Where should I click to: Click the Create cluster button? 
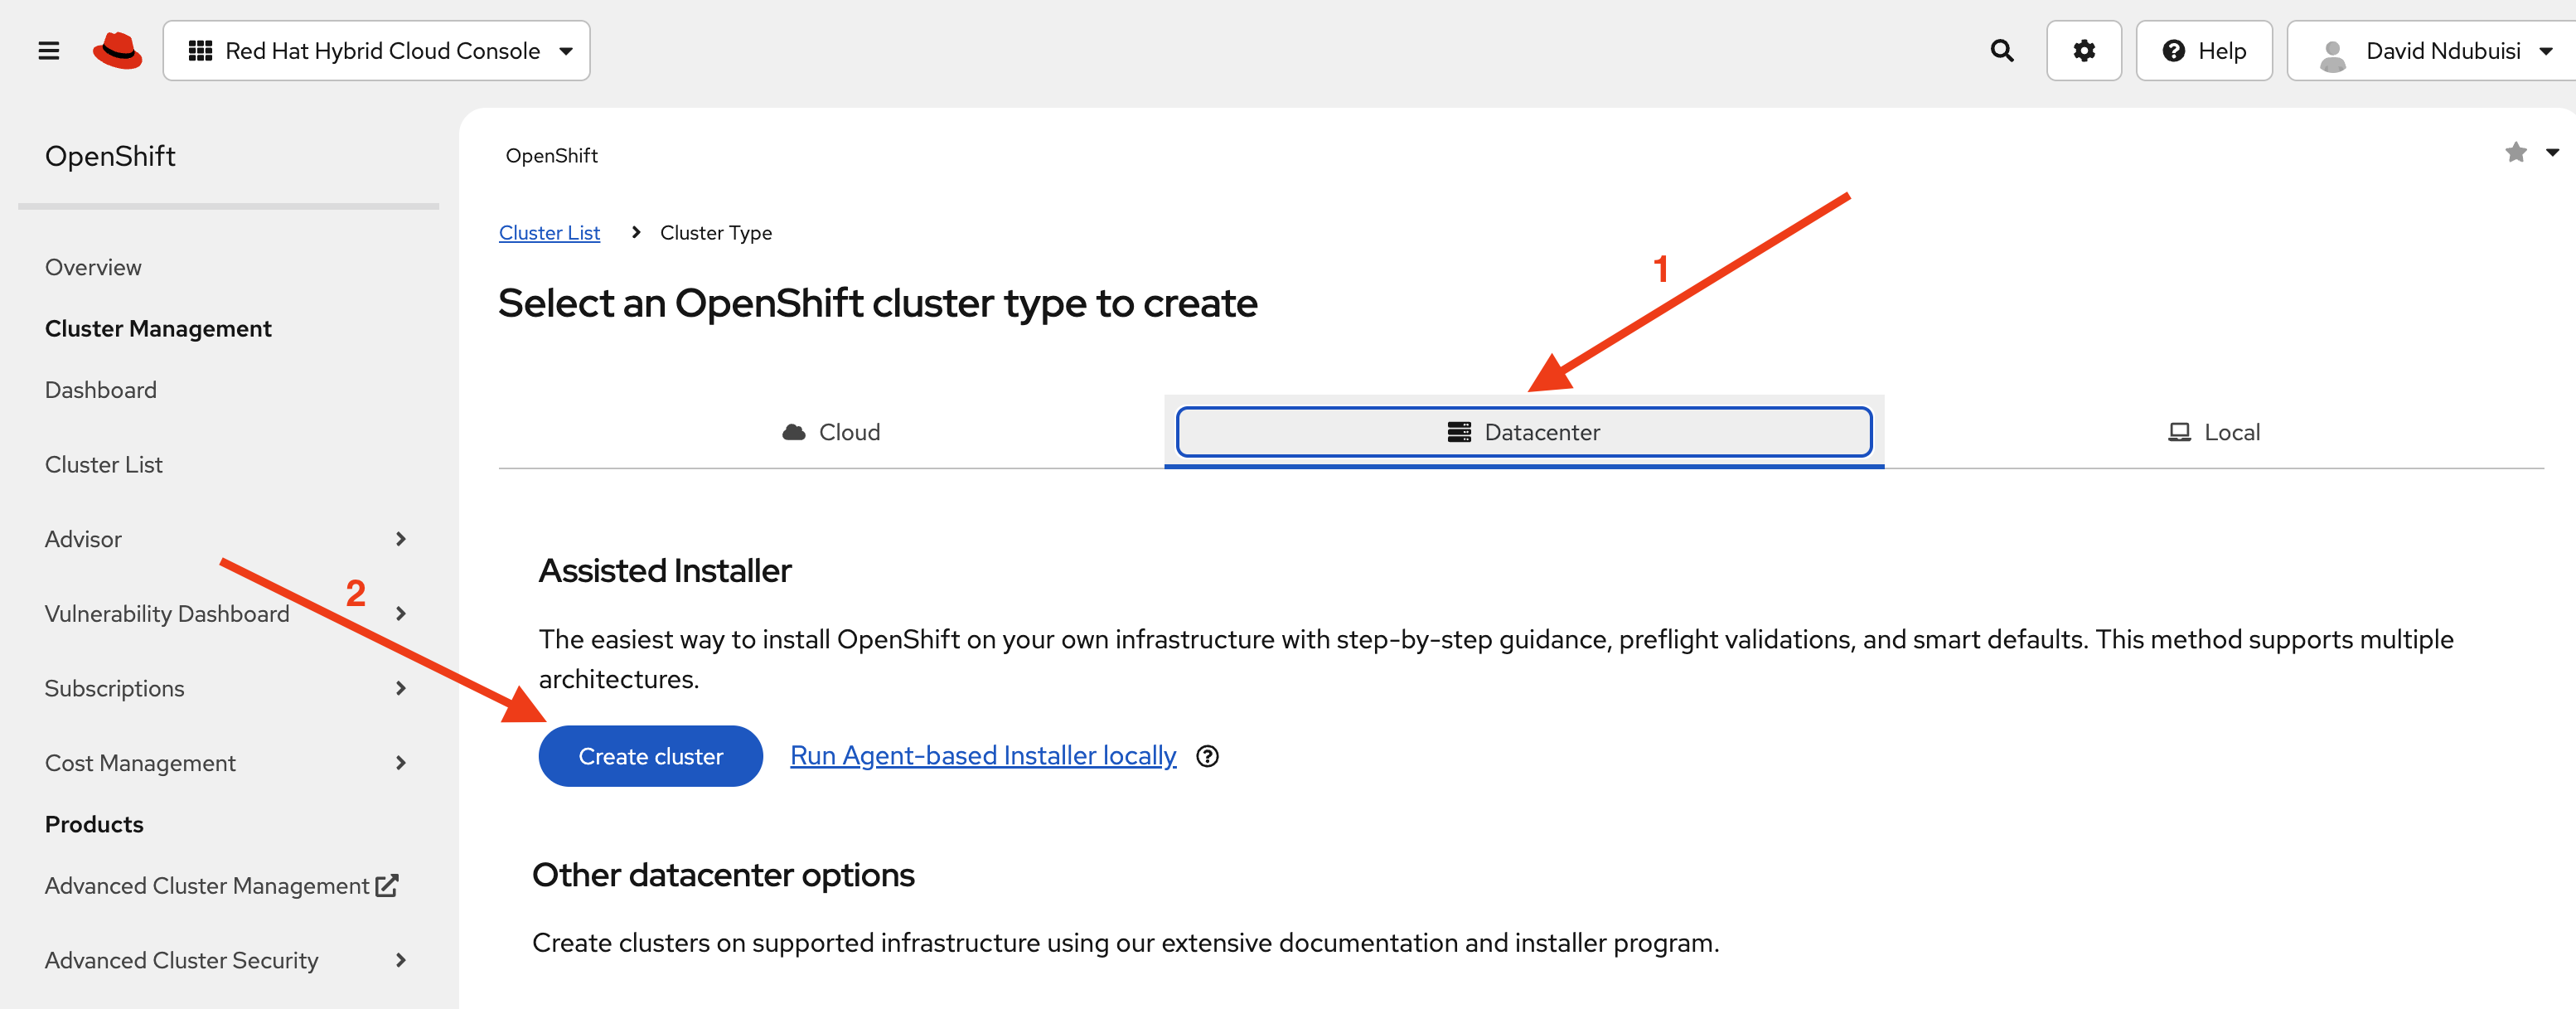pos(650,756)
